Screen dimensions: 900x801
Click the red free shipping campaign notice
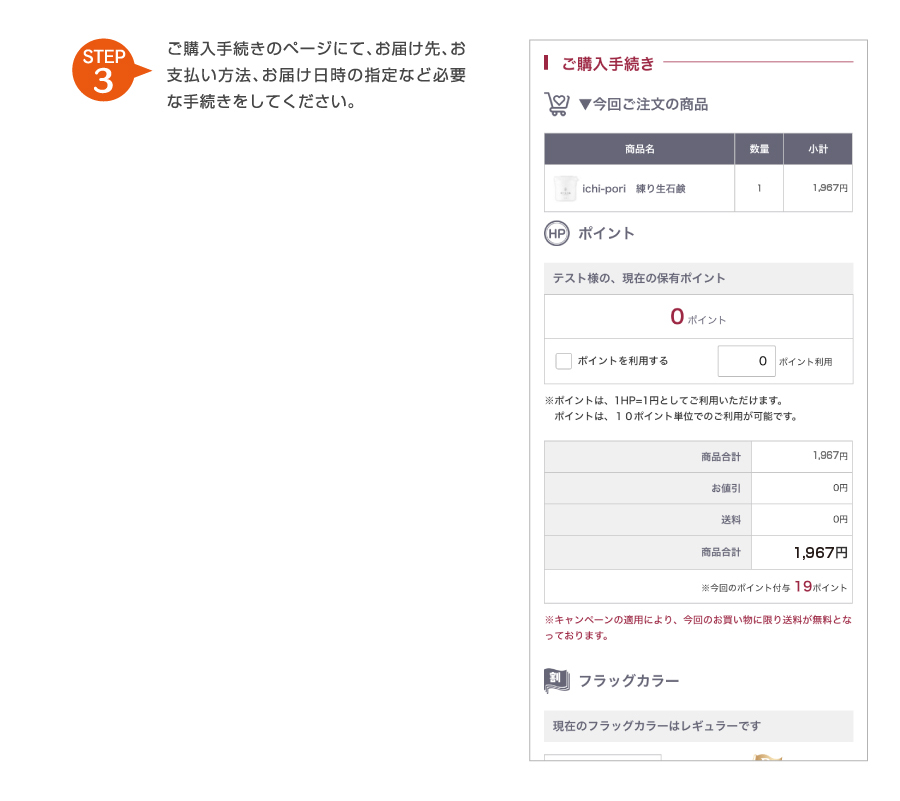coord(698,628)
